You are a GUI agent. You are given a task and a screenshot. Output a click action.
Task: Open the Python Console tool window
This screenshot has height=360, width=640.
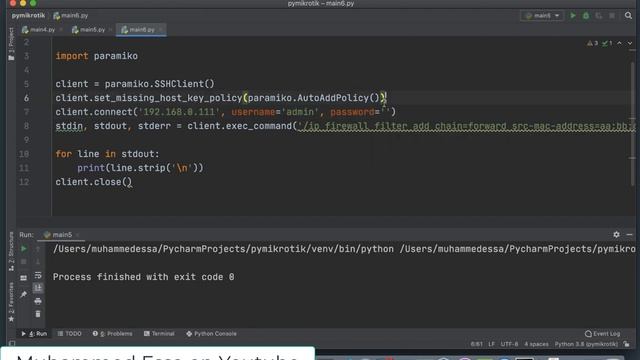[x=211, y=333]
